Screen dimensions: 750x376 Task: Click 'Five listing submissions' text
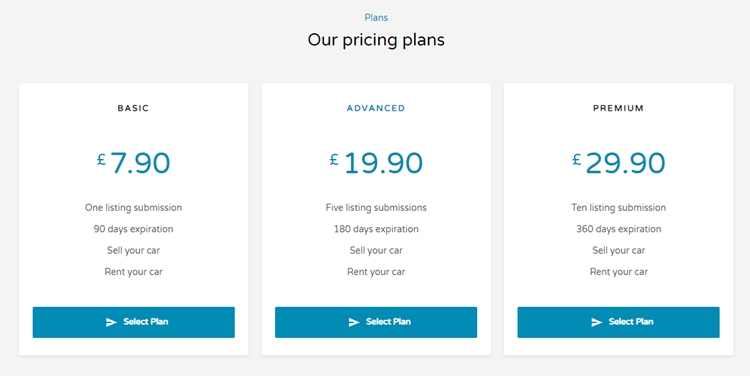pos(376,208)
